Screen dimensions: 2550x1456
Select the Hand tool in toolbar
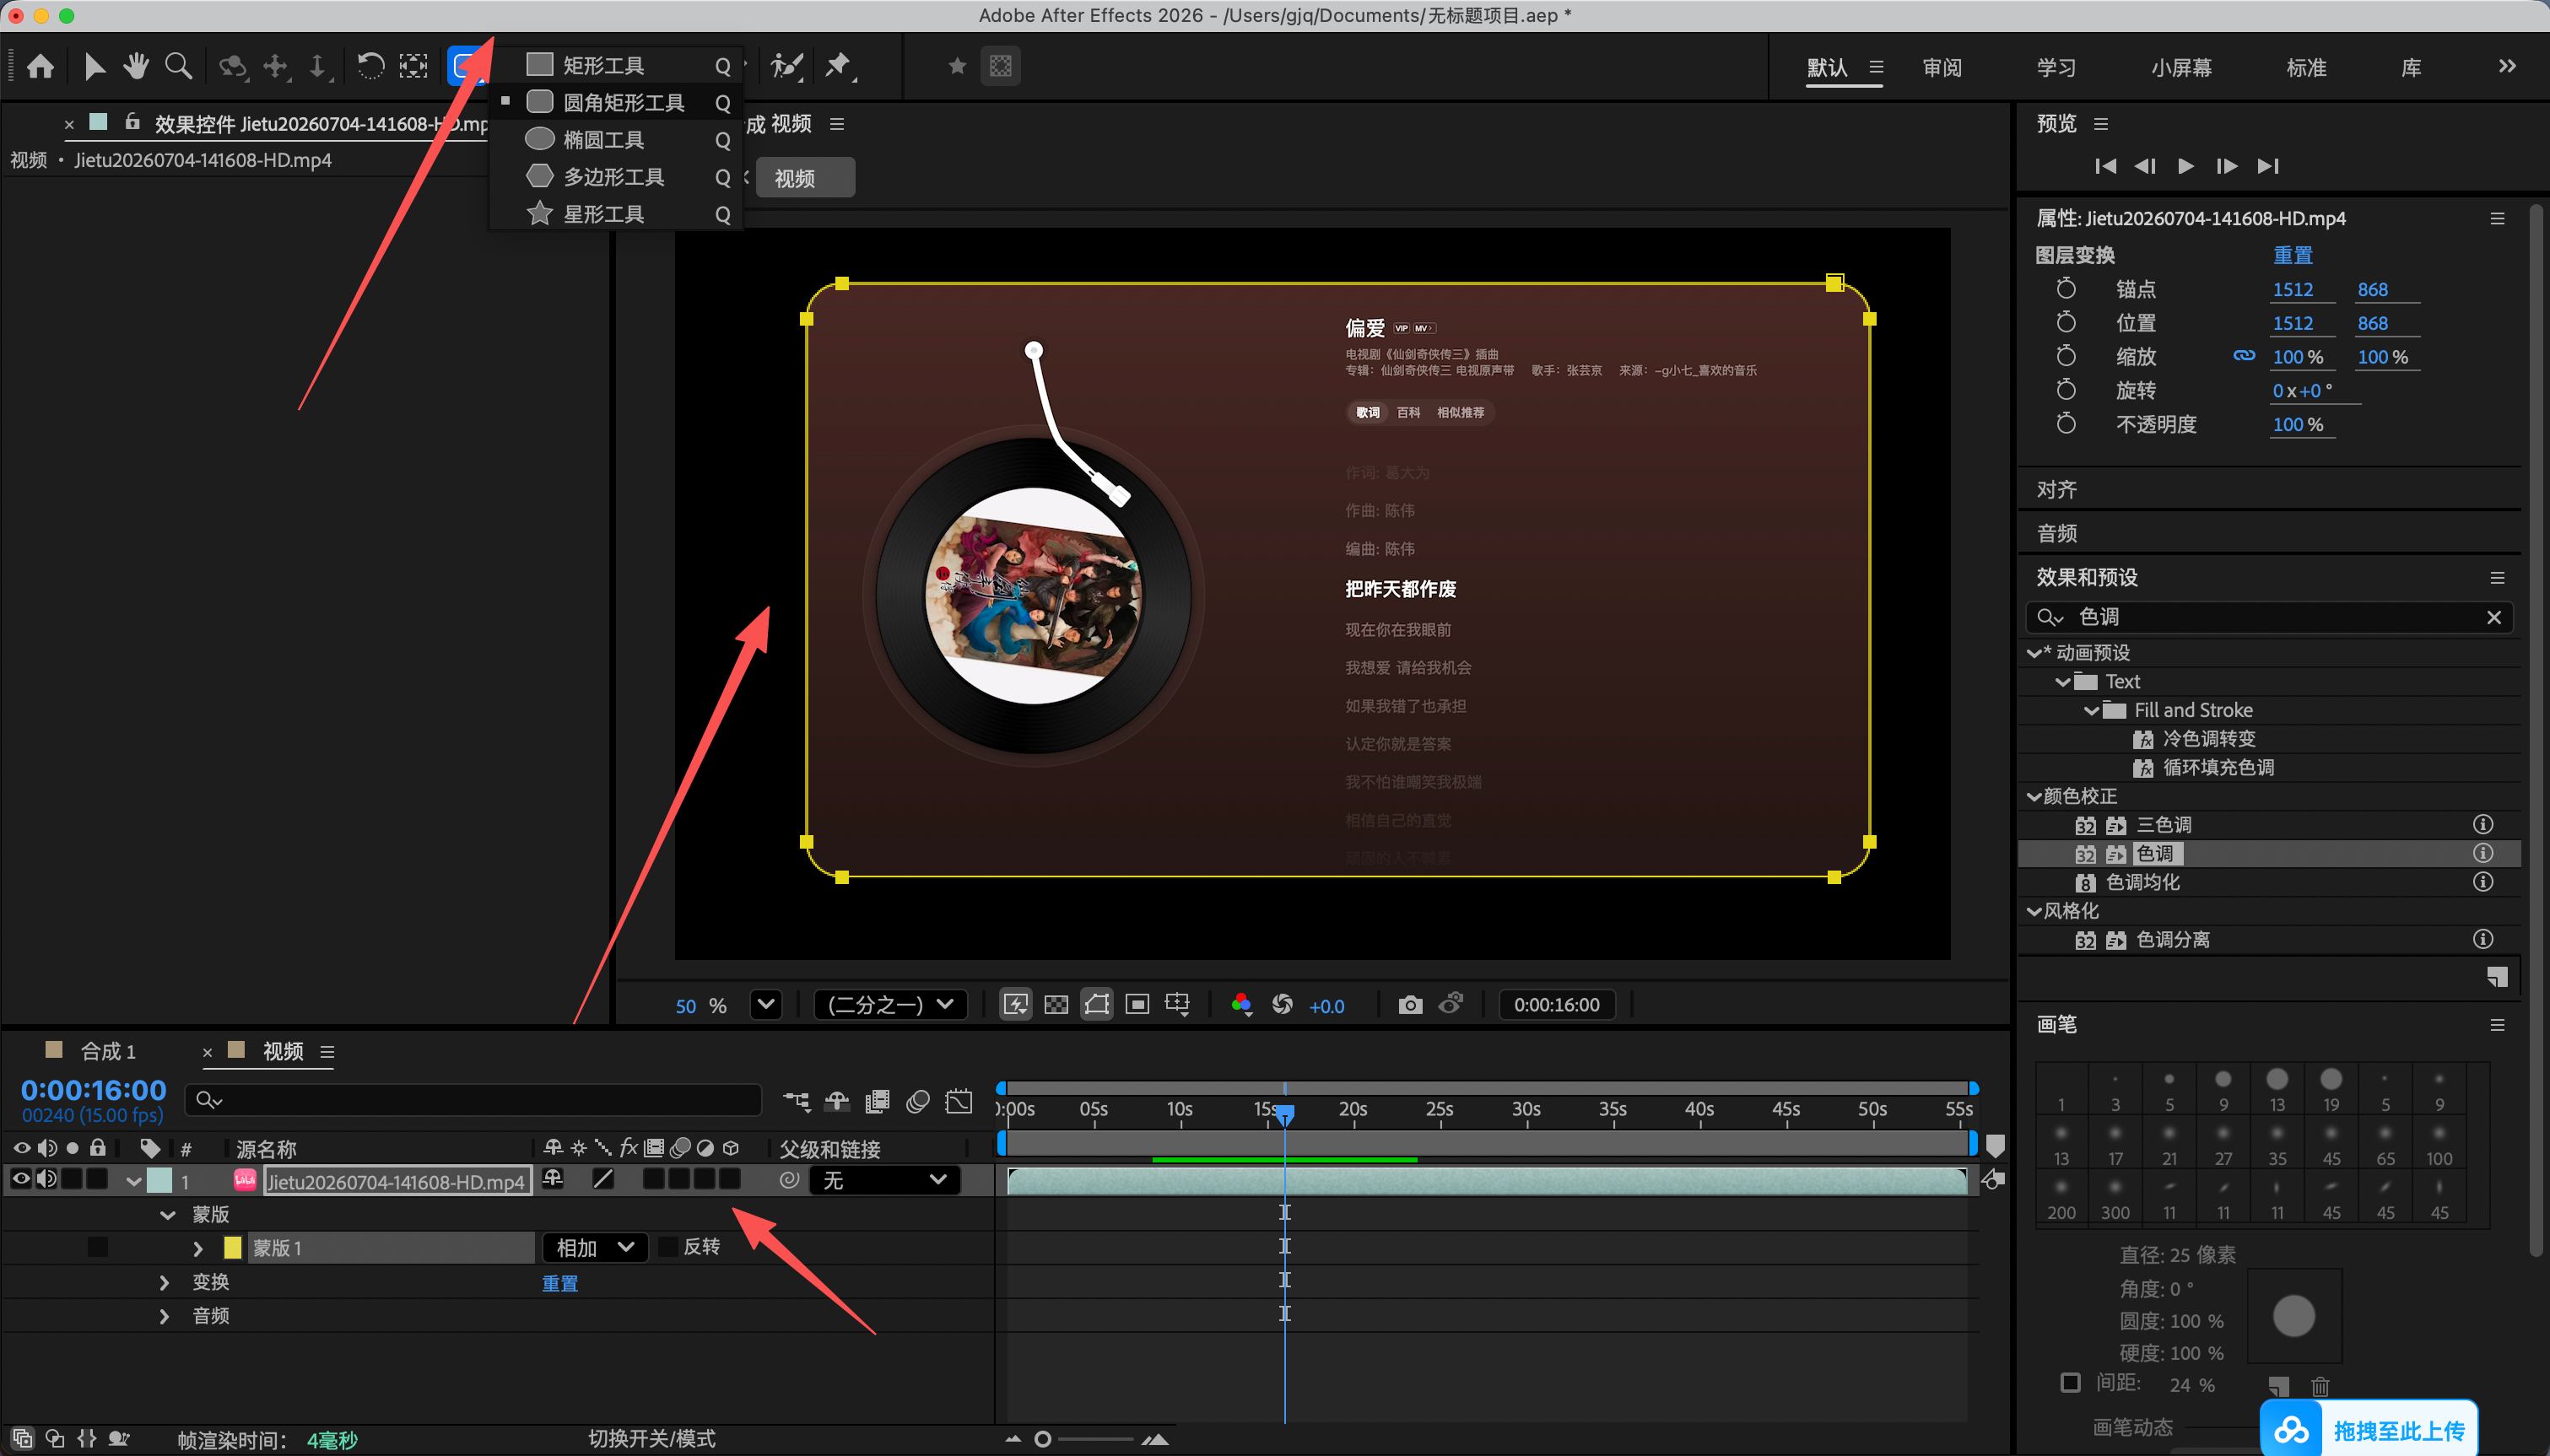135,66
